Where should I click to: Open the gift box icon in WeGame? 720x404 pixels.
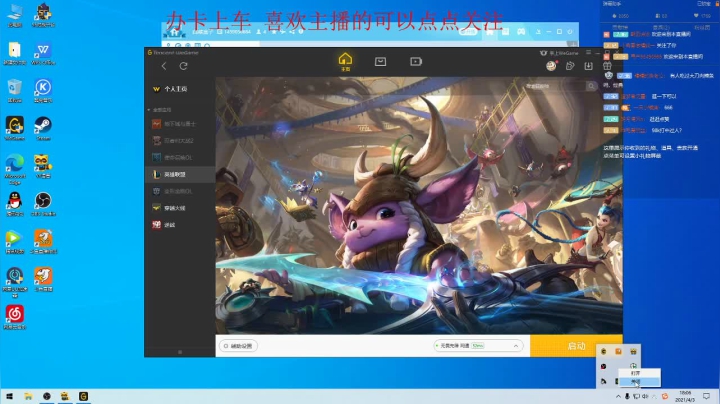[x=607, y=66]
